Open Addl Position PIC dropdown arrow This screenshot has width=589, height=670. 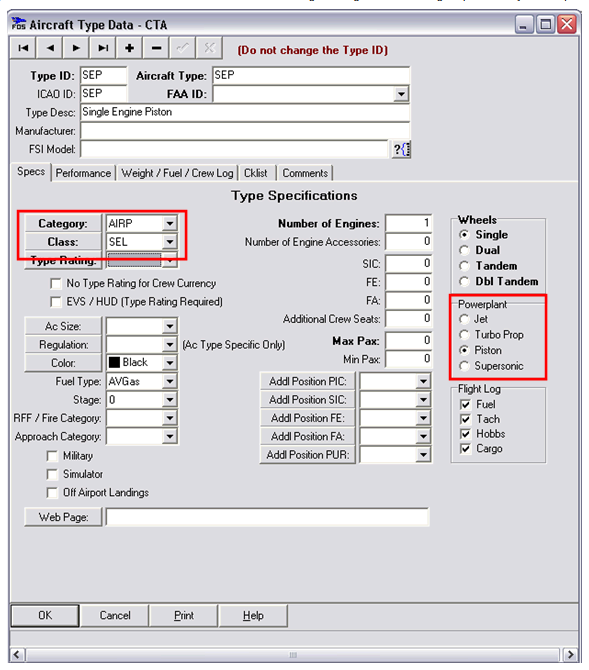423,382
